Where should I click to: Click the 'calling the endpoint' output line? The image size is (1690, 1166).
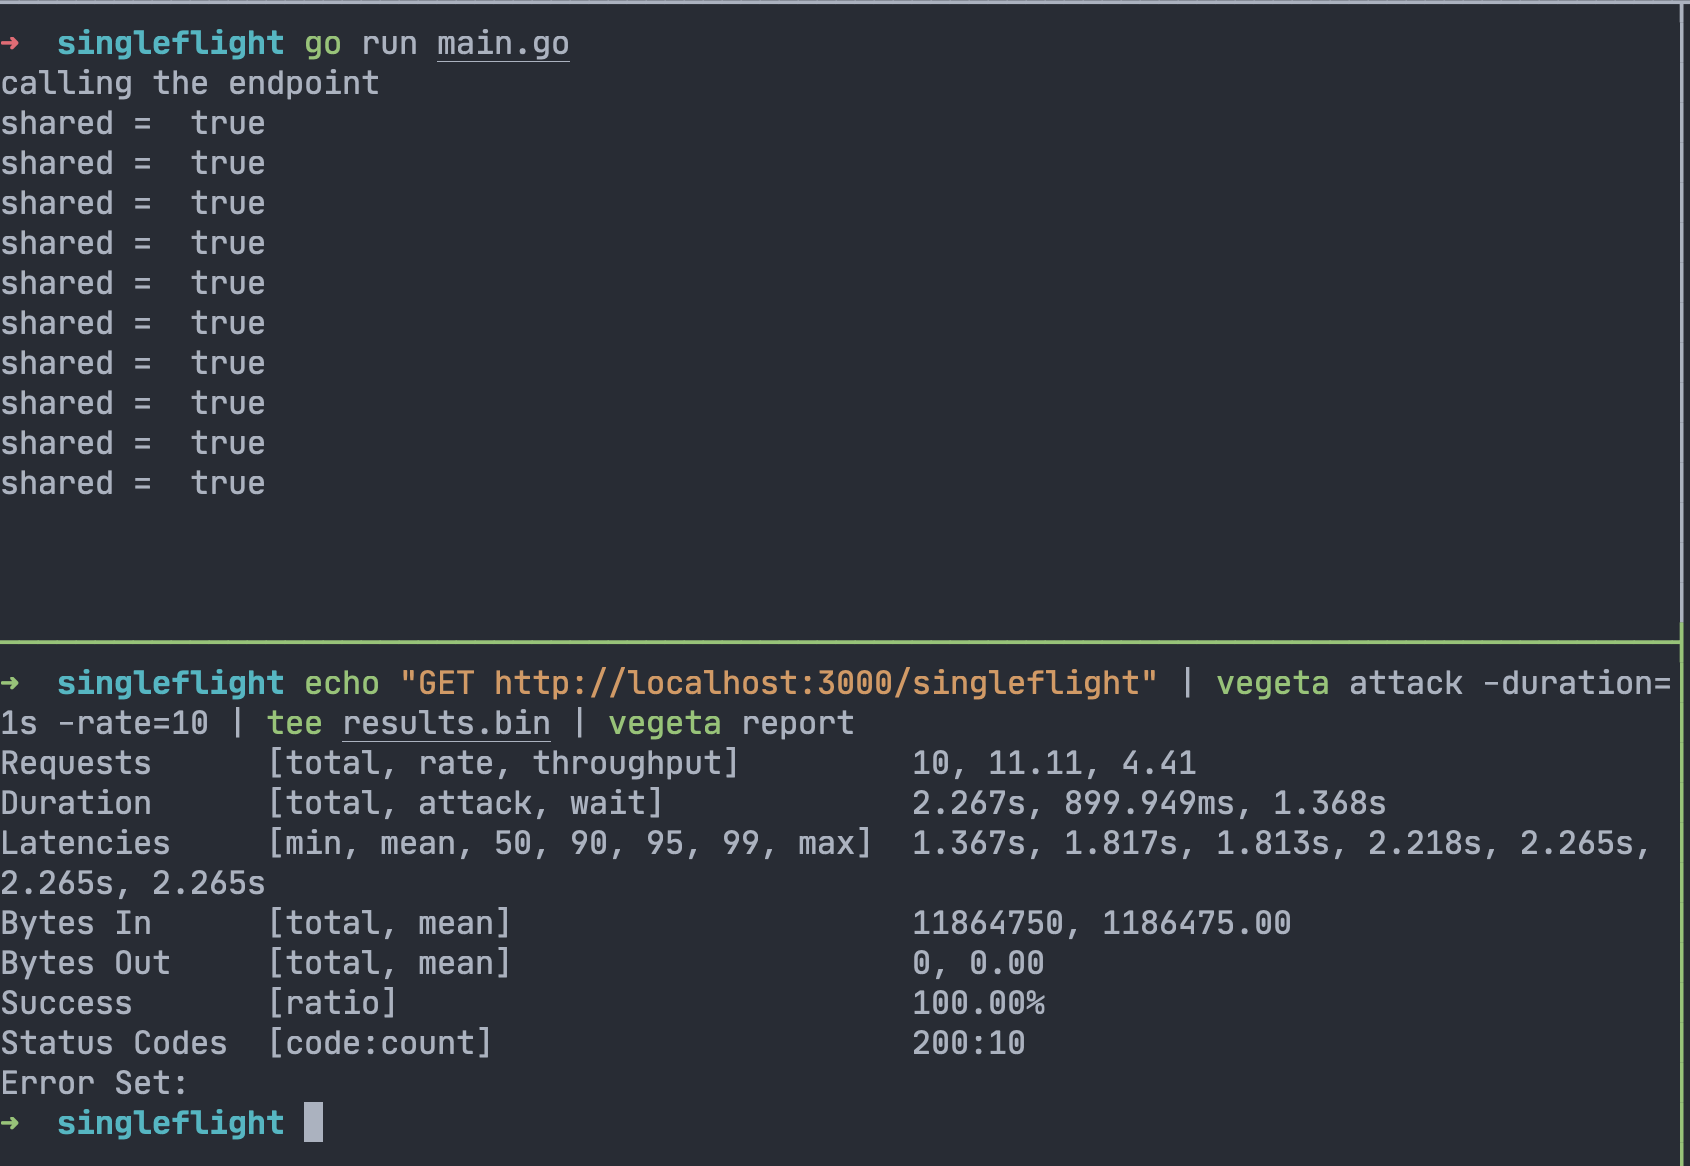click(190, 83)
